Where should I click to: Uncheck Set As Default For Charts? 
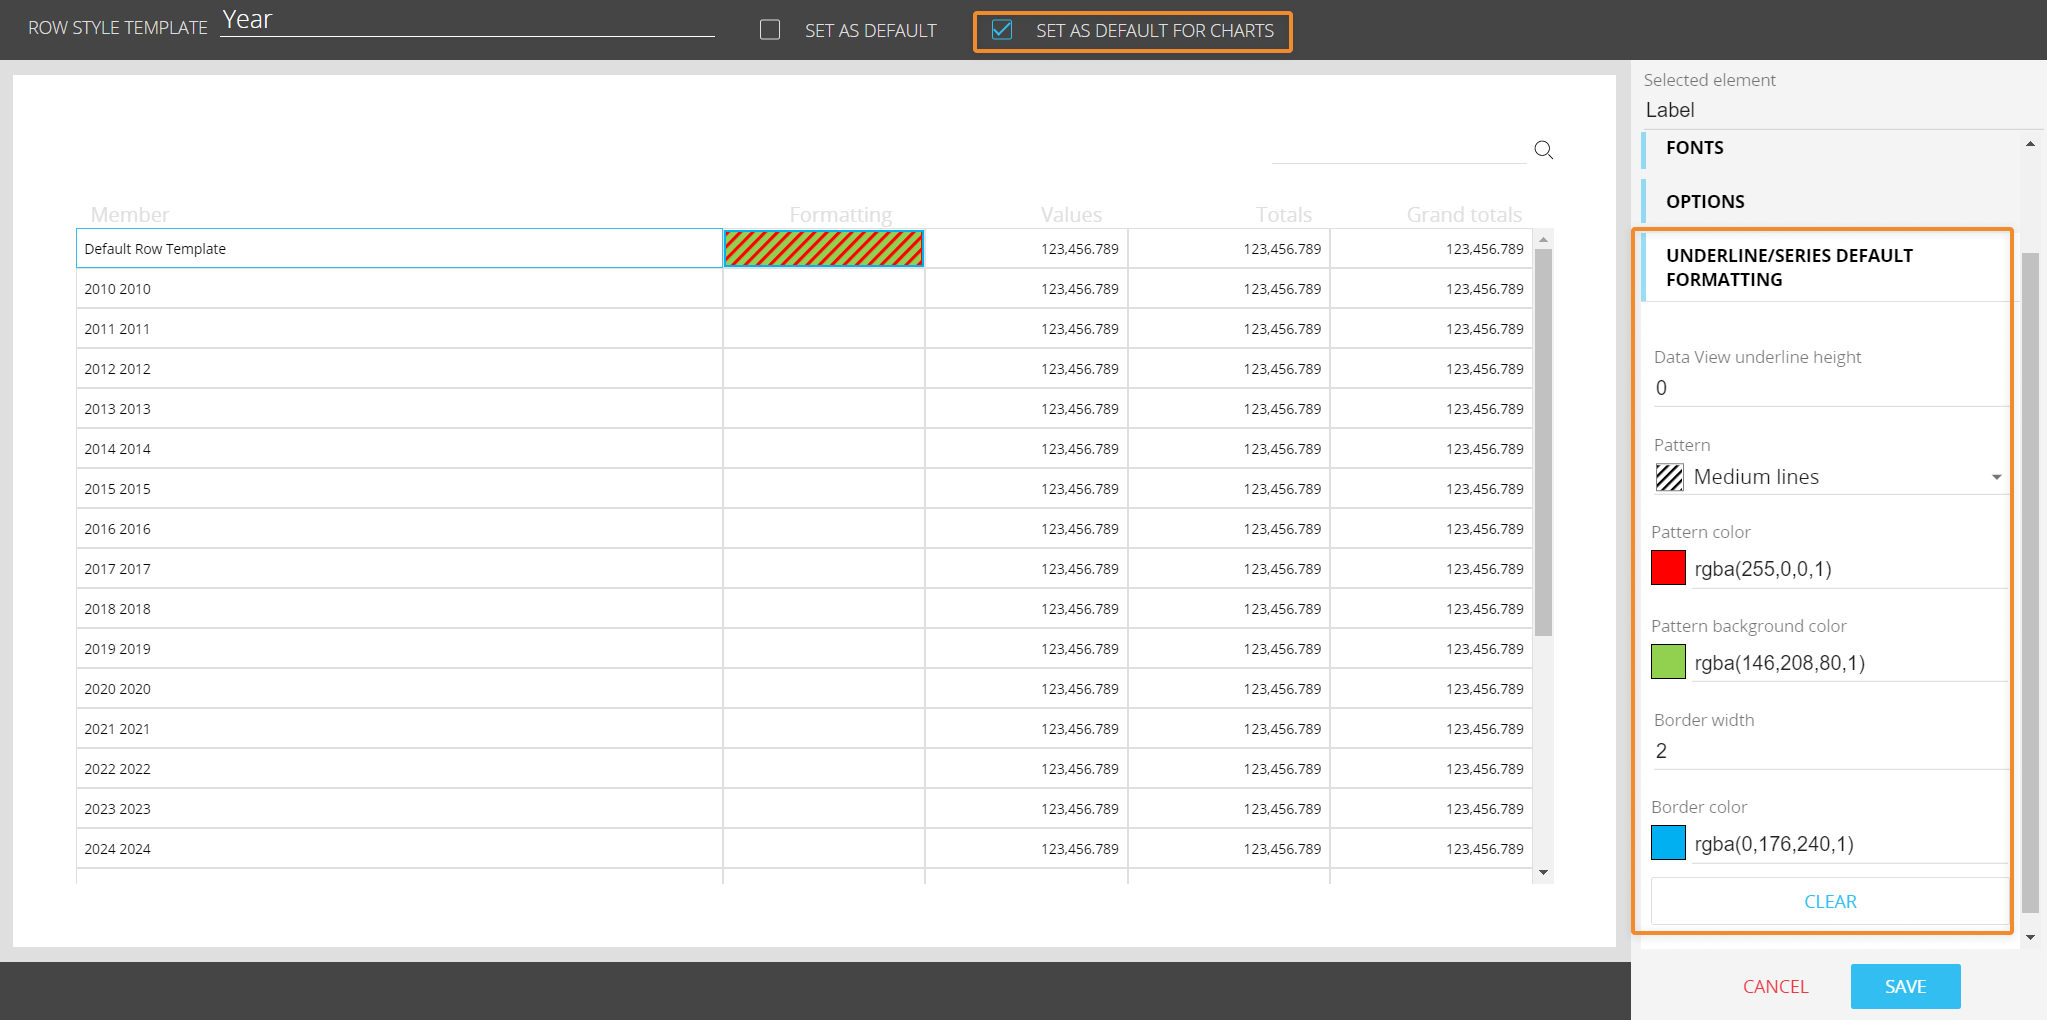1002,30
